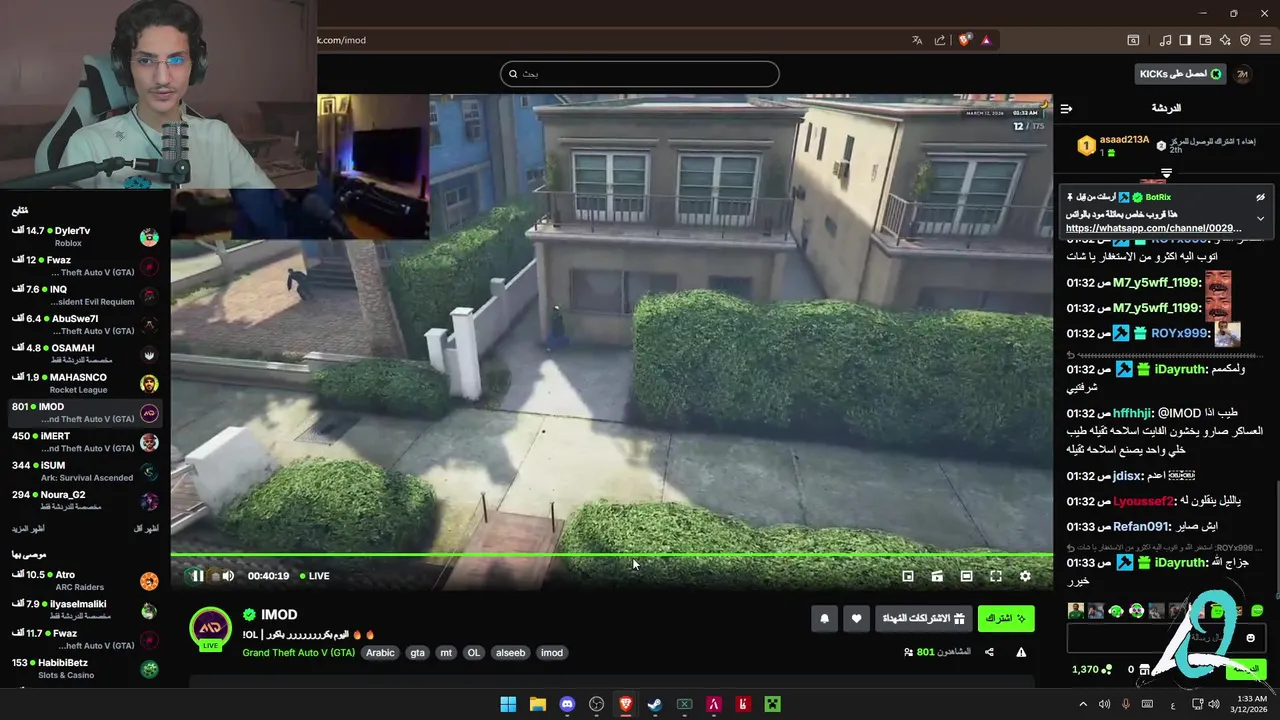Screen dimensions: 1280x720
Task: Seek on the green stream progress bar
Action: (x=611, y=555)
